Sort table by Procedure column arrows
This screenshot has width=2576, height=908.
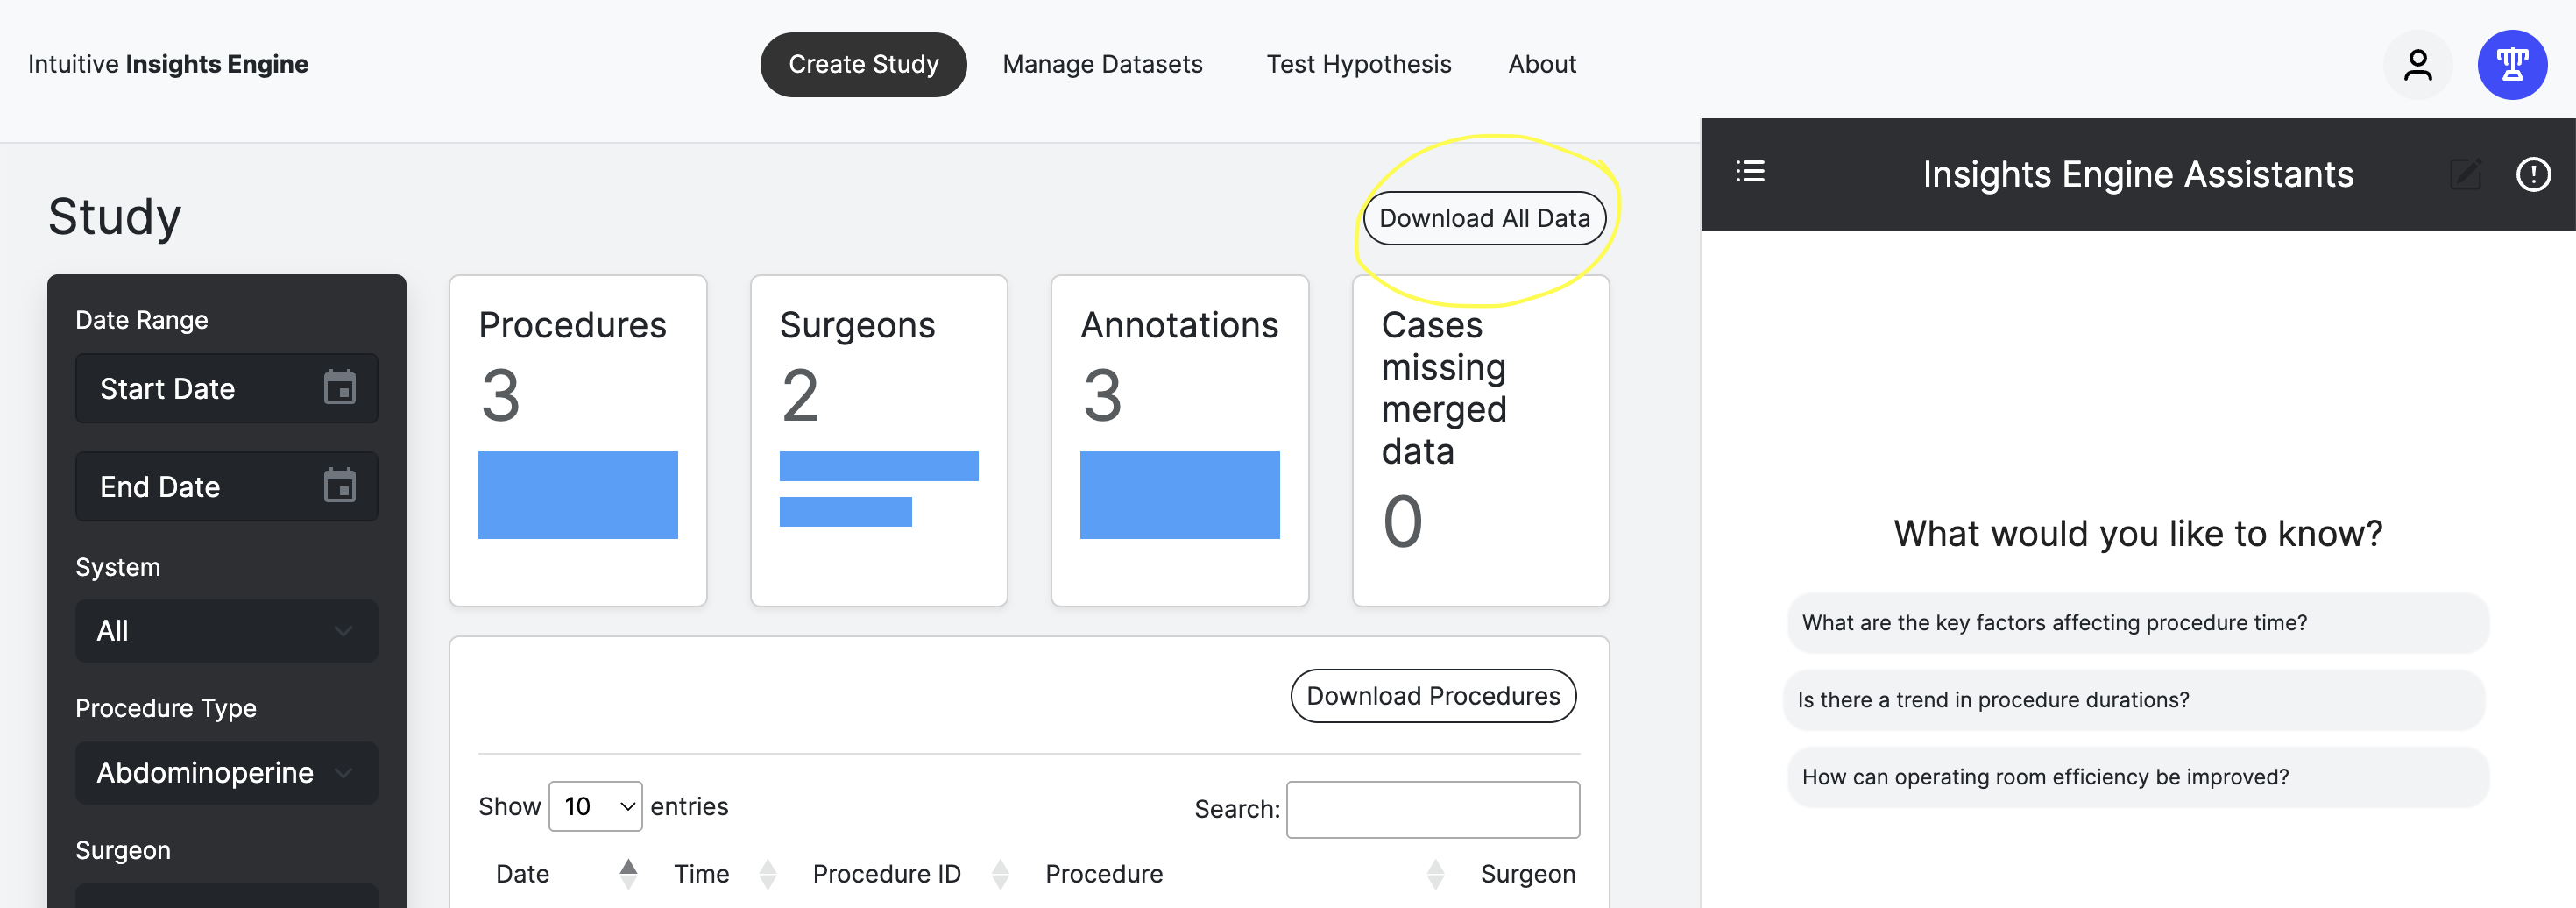point(1435,874)
